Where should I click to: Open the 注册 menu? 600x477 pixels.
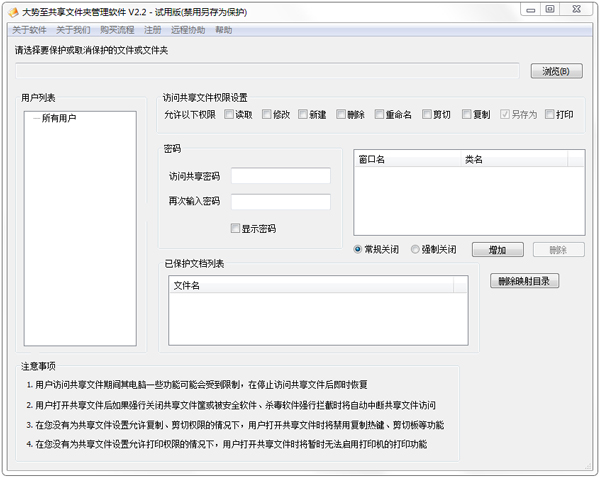[x=152, y=30]
